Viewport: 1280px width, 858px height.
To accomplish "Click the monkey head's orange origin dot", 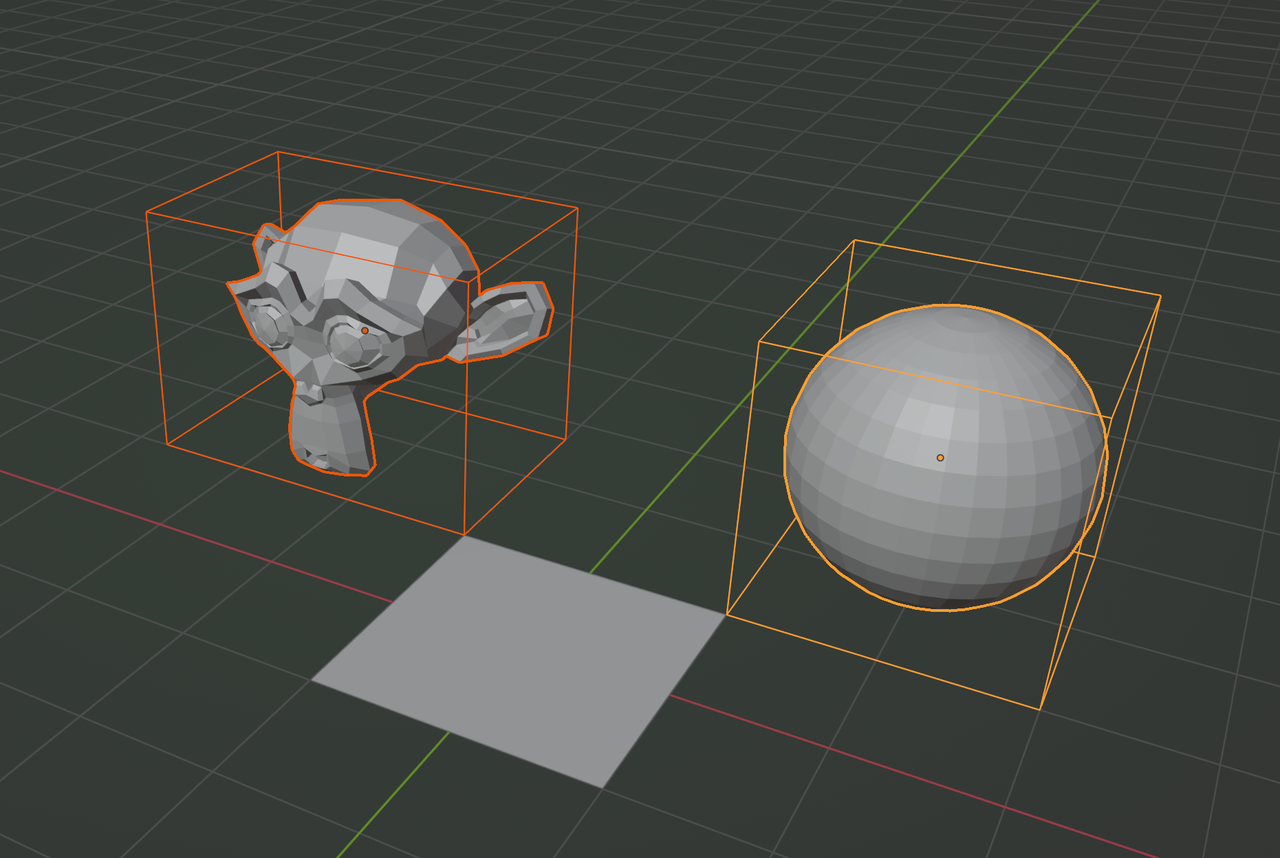I will [365, 330].
